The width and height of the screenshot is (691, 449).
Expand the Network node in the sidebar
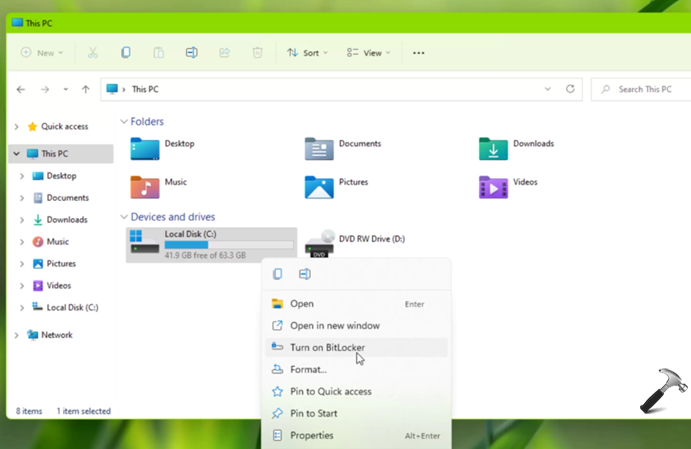(x=16, y=335)
